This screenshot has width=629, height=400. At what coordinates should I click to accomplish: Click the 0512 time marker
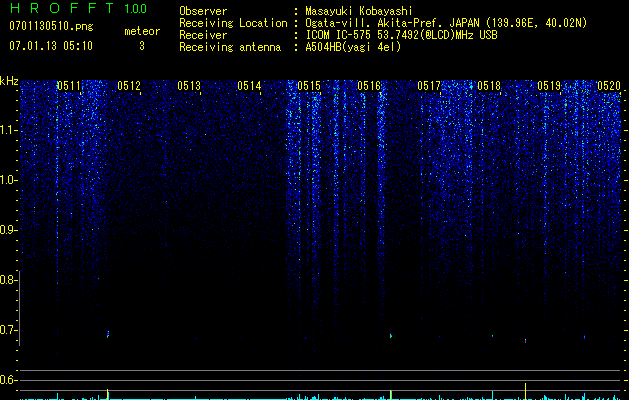(129, 86)
